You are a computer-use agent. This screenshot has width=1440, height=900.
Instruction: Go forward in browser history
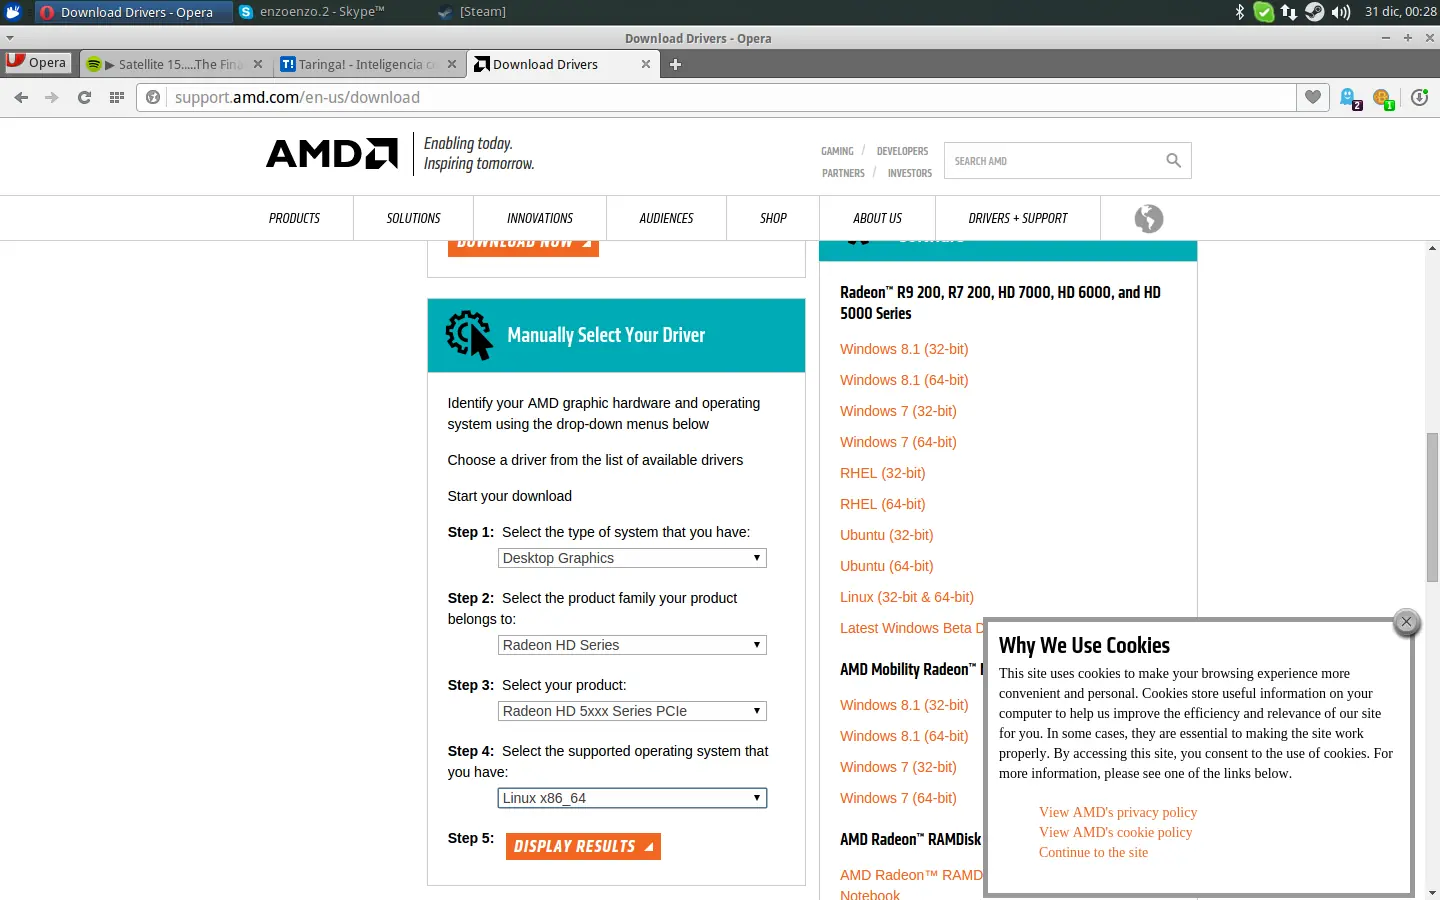tap(52, 97)
